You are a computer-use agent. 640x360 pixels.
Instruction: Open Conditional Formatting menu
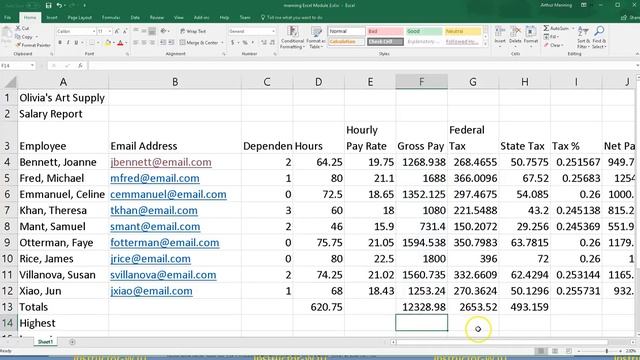(x=292, y=38)
